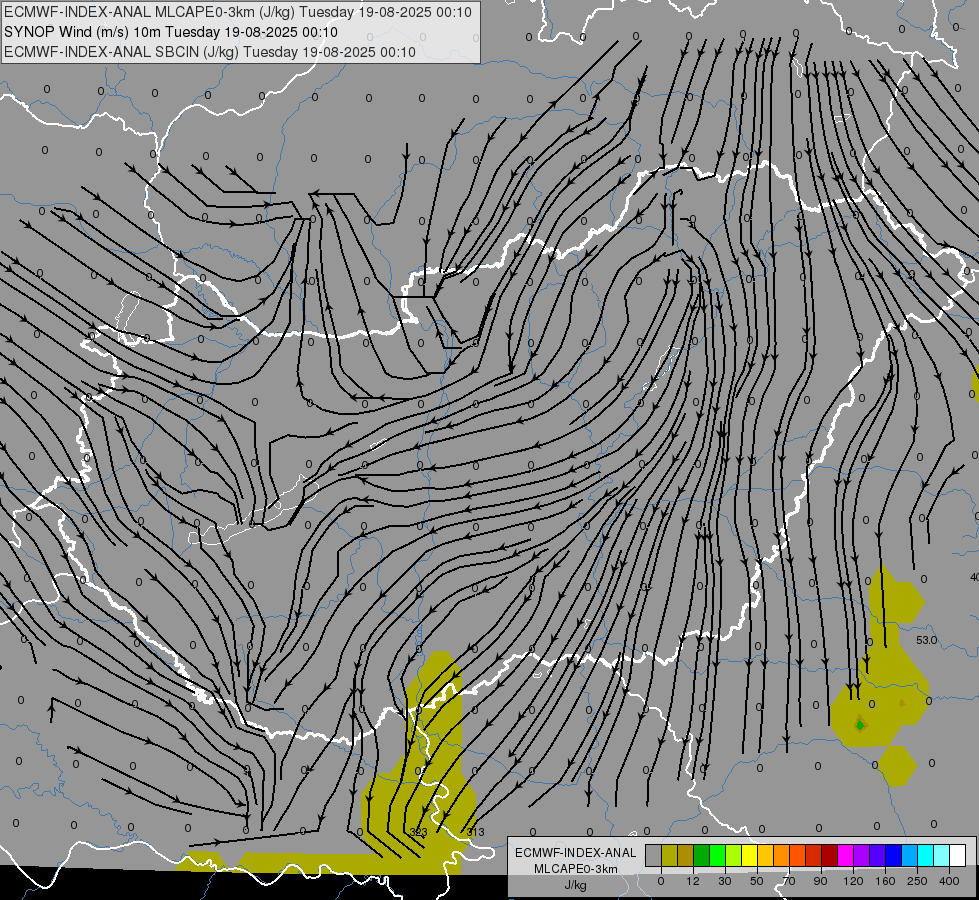Click the map value 323
This screenshot has height=900, width=979.
(418, 832)
